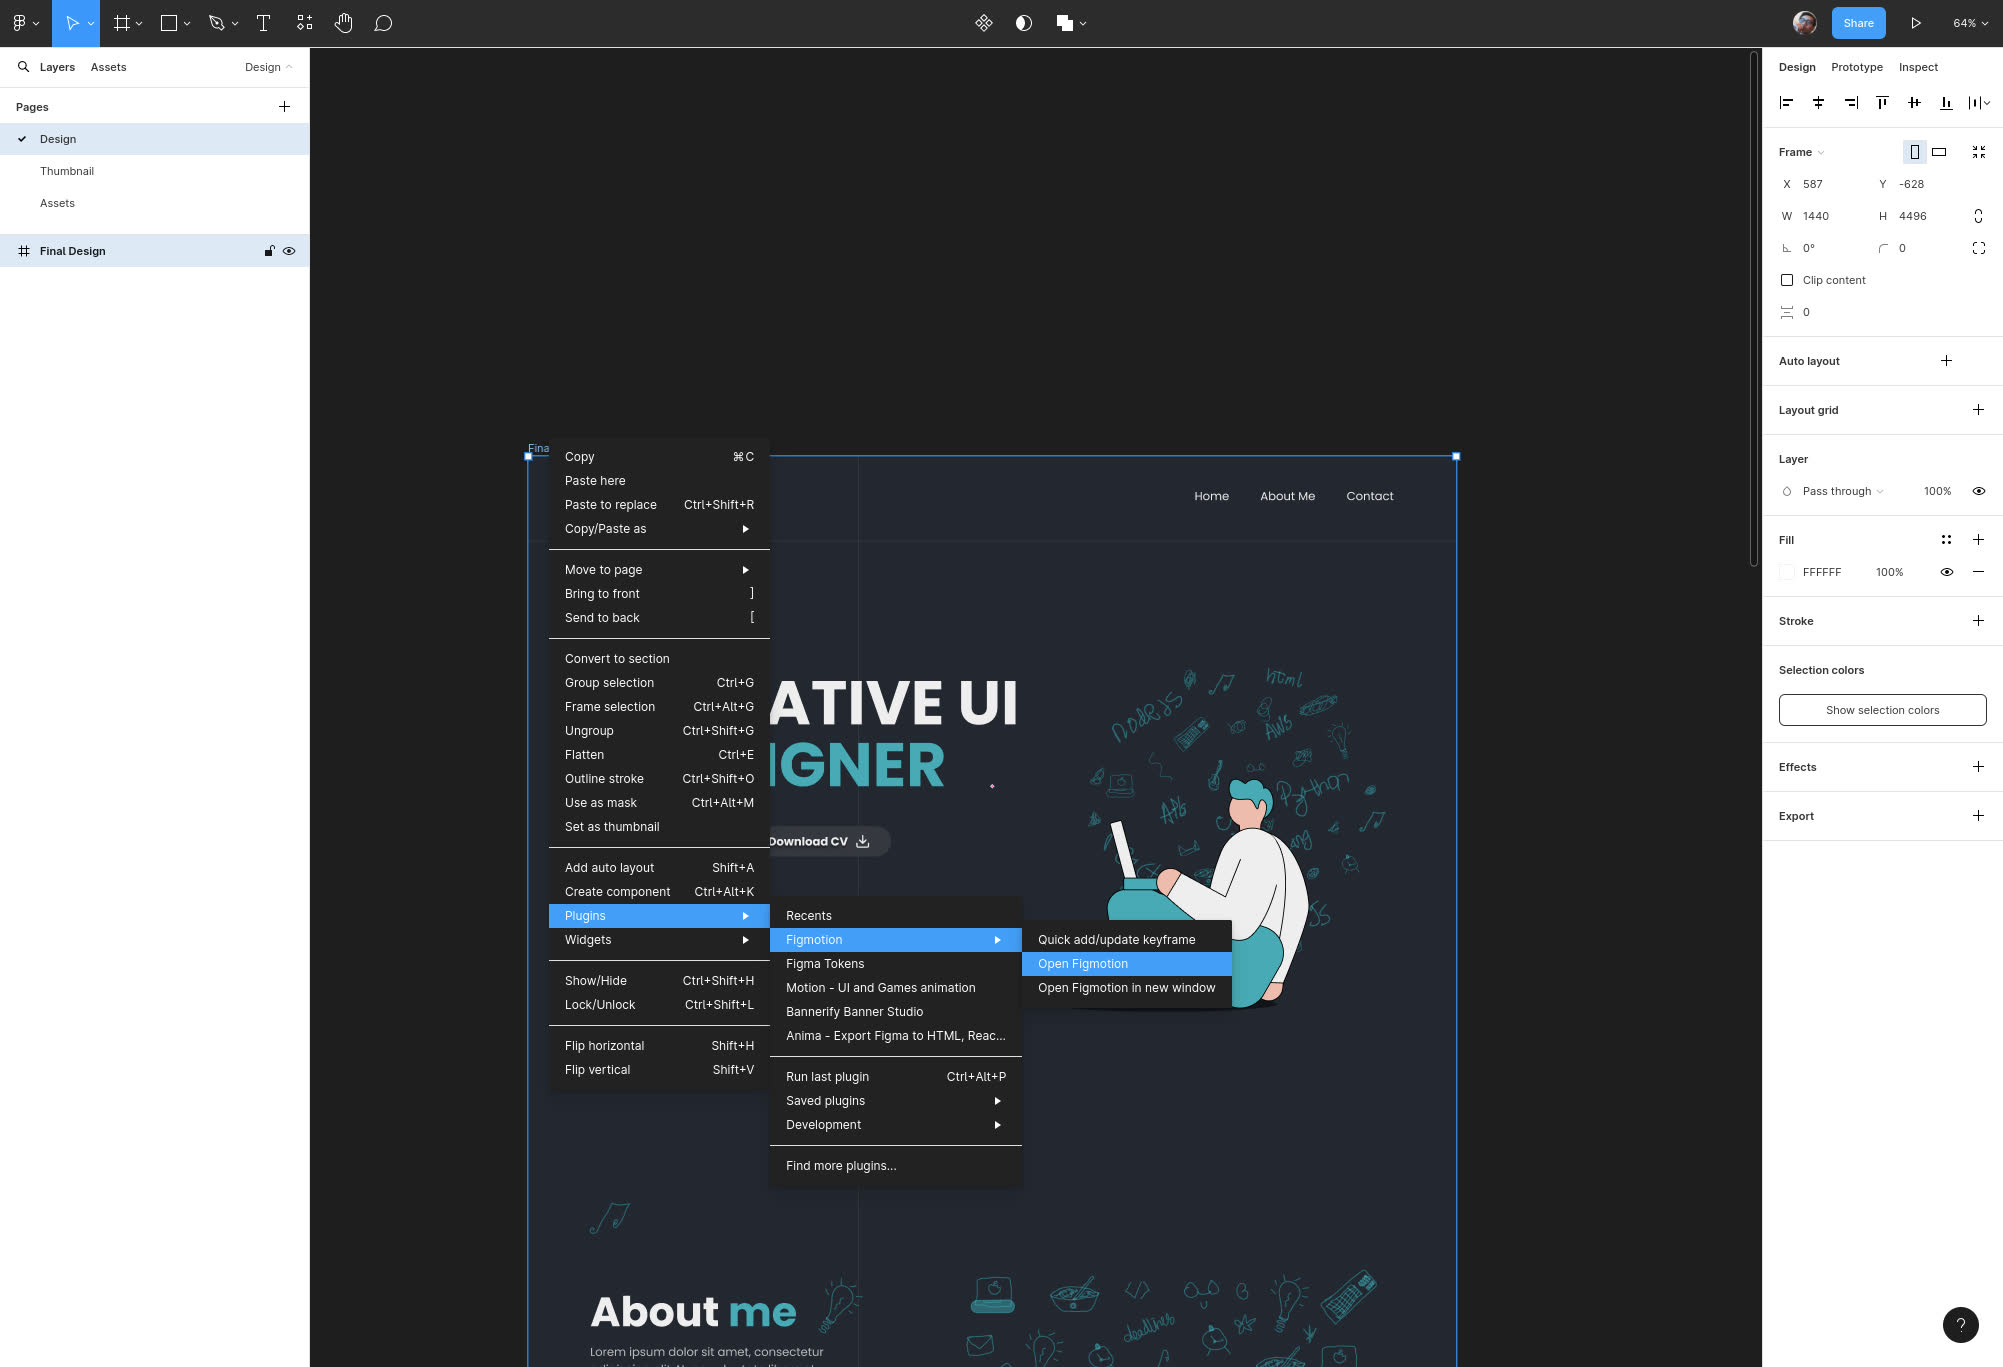Open the Frame type dropdown
This screenshot has height=1367, width=2003.
(x=1802, y=152)
